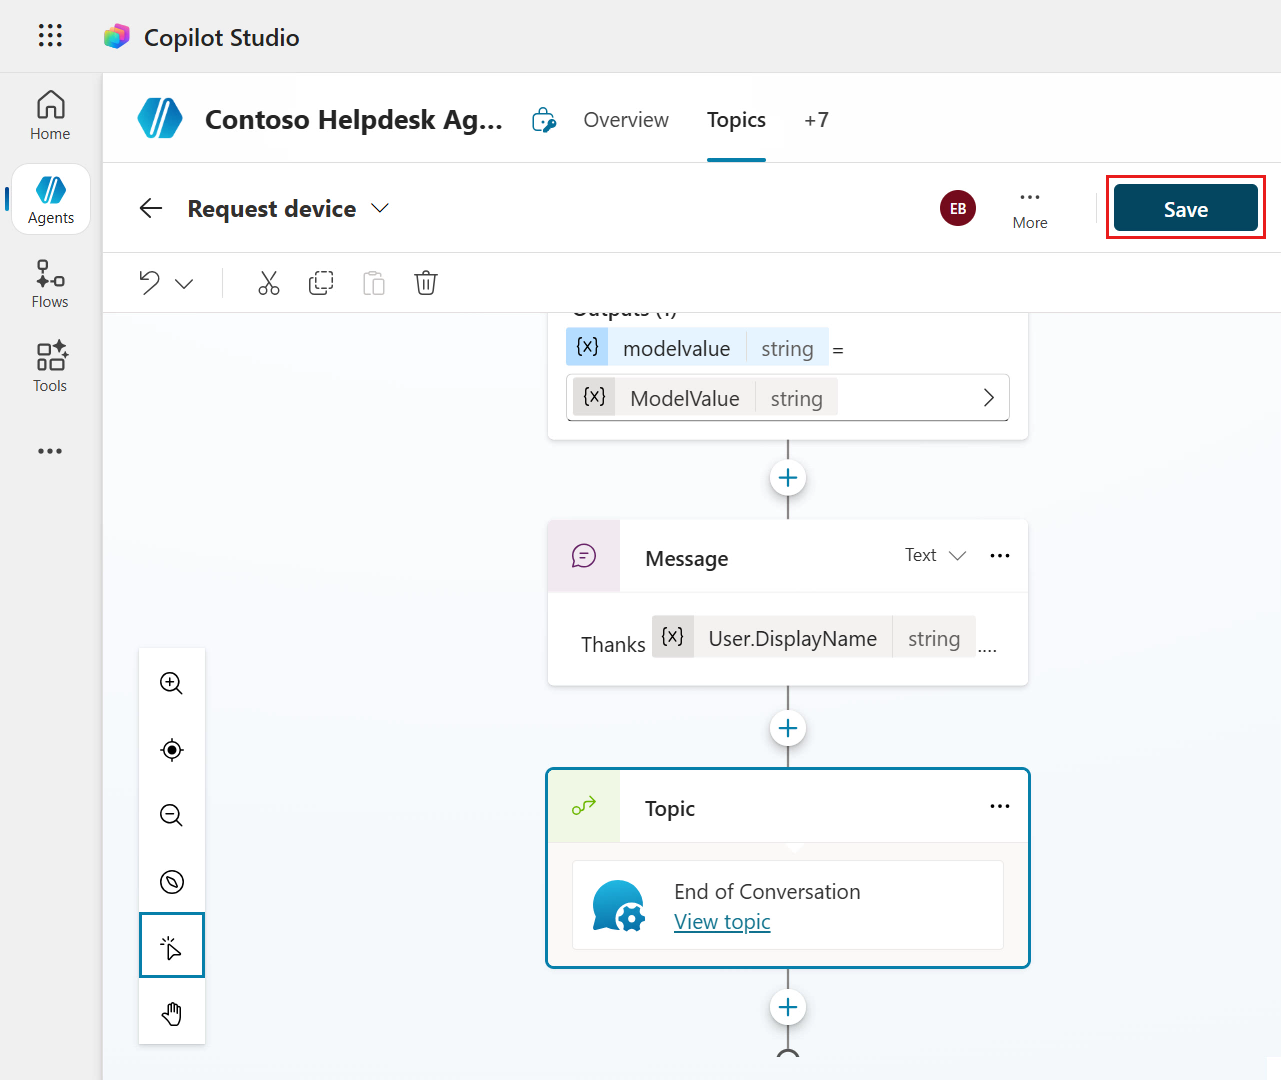Screen dimensions: 1281x1080
Task: Click the zoom out magnifier
Action: [172, 815]
